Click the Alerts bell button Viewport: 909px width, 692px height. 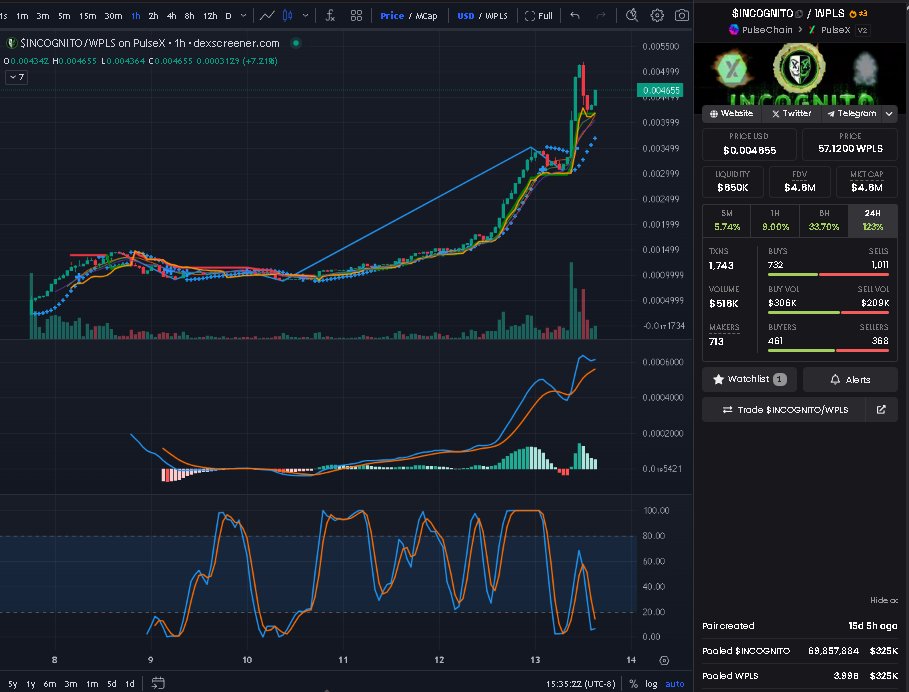tap(850, 380)
